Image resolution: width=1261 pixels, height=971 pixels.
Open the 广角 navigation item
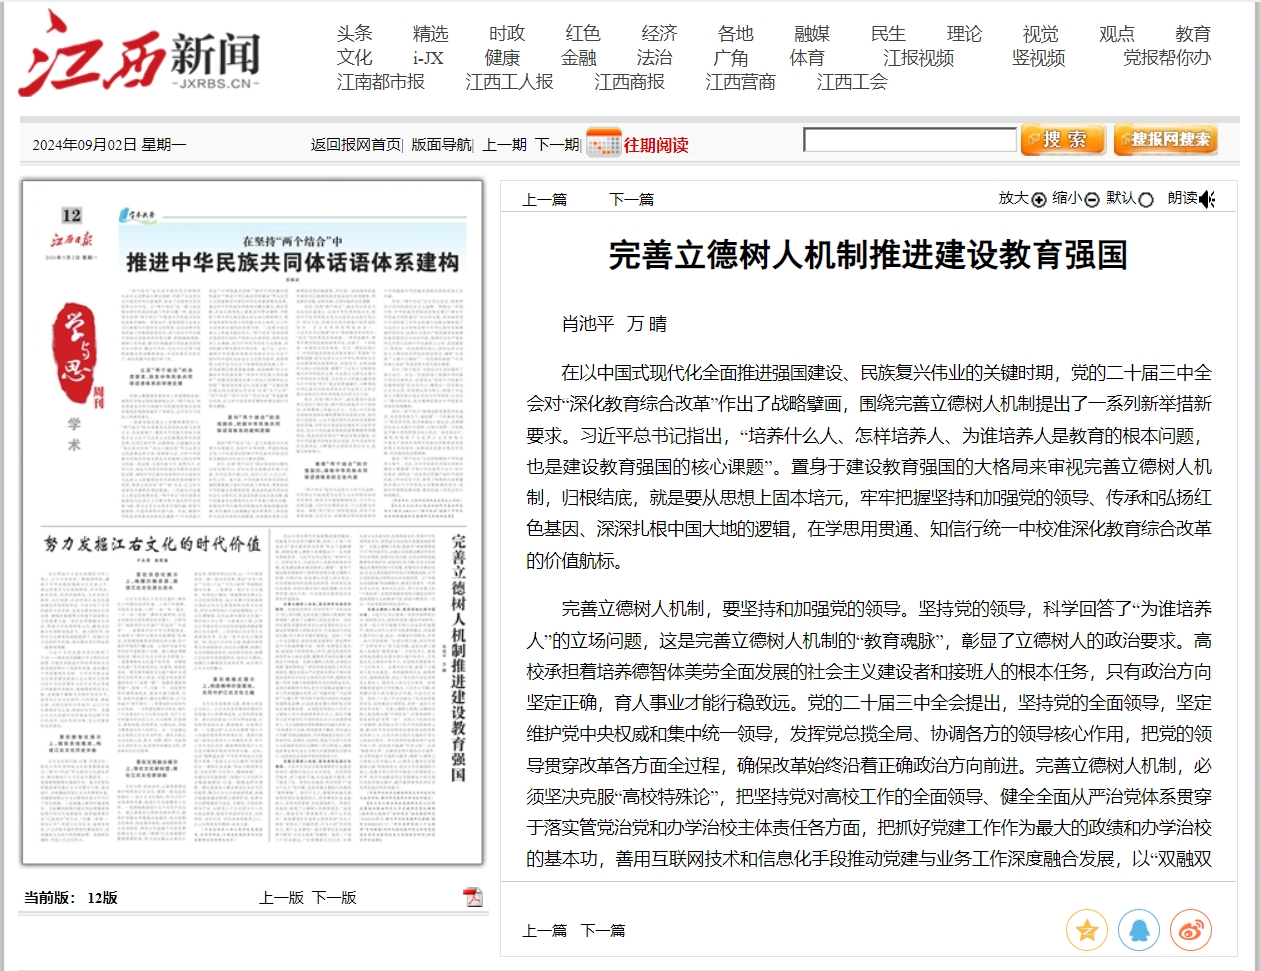(x=730, y=58)
